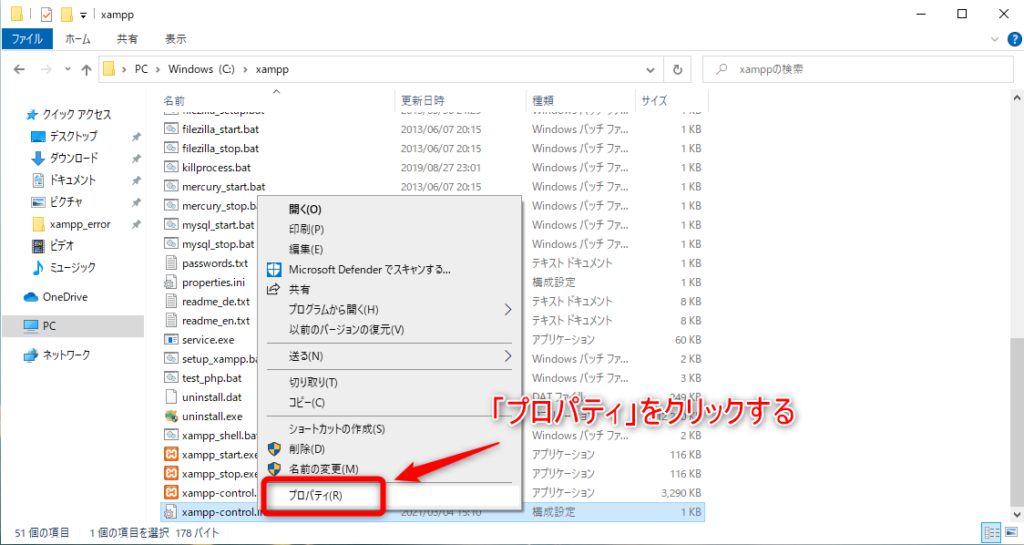Select uninstall.dat file icon
Viewport: 1024px width, 545px height.
(x=171, y=397)
